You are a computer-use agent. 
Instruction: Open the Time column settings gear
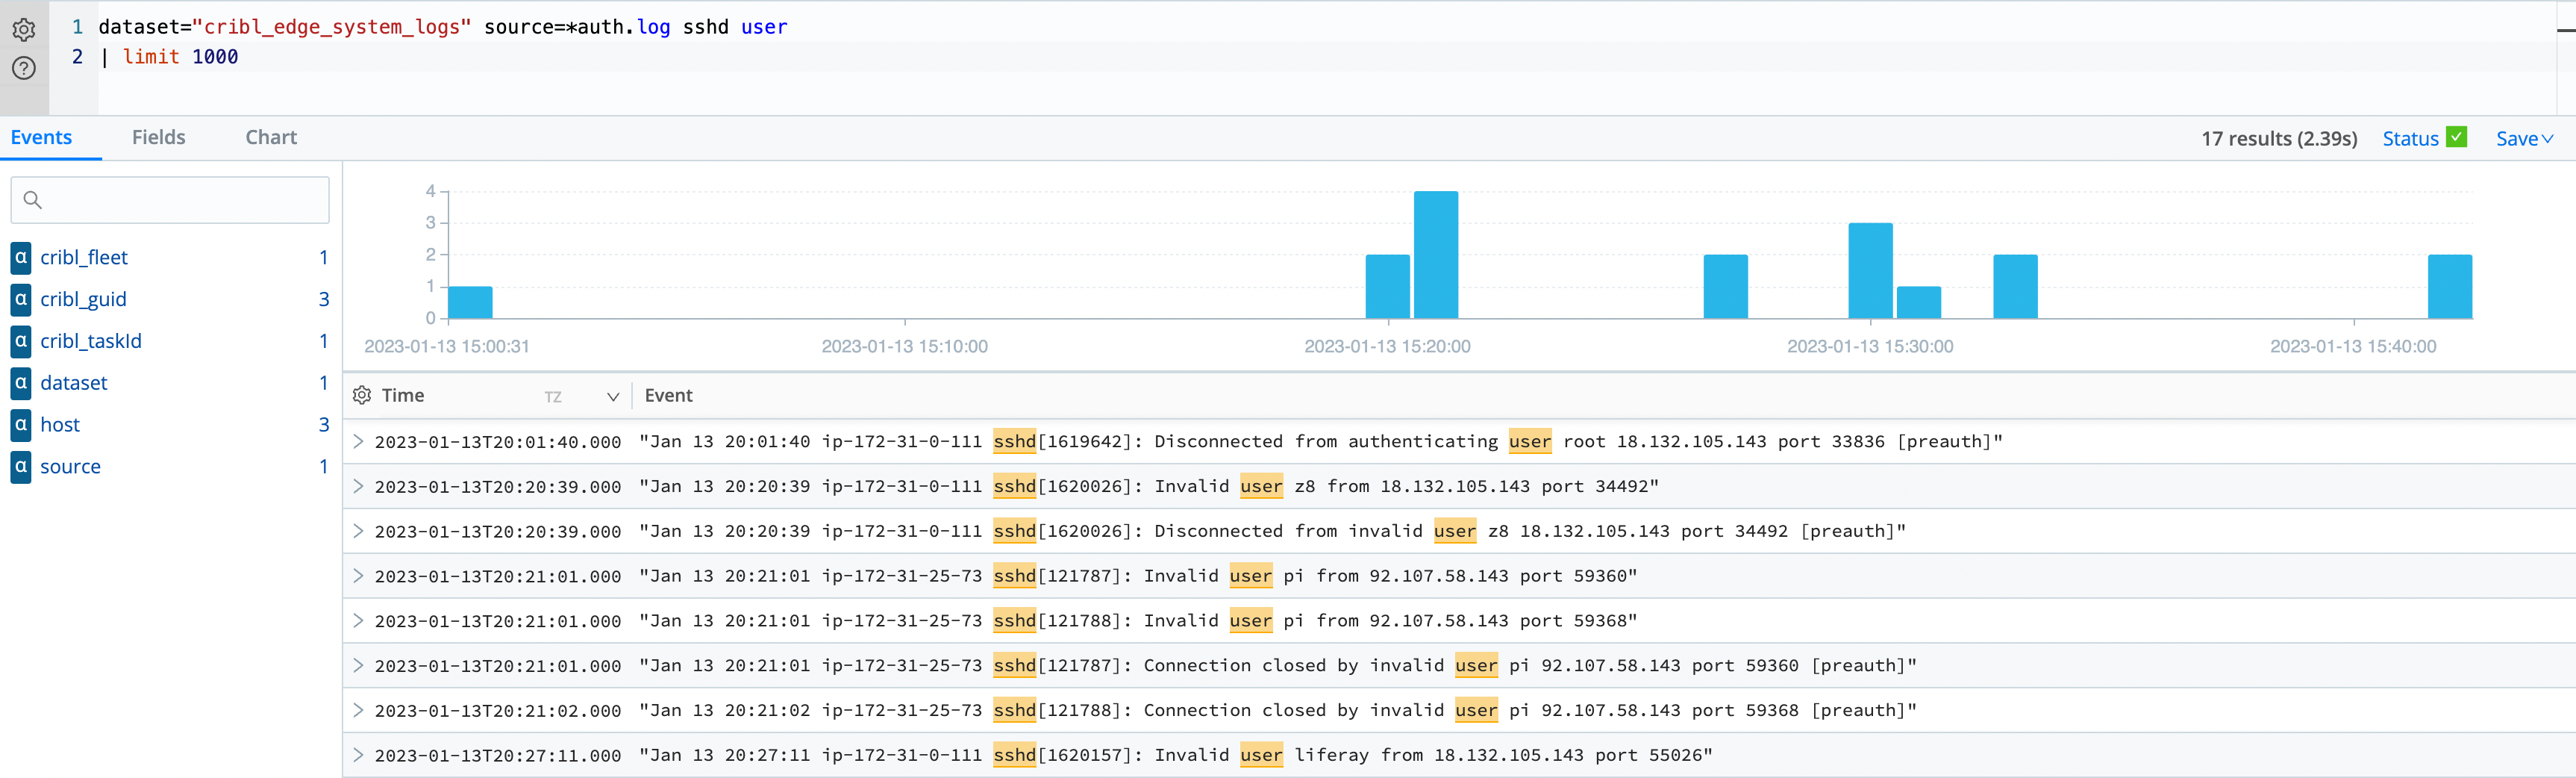coord(361,395)
